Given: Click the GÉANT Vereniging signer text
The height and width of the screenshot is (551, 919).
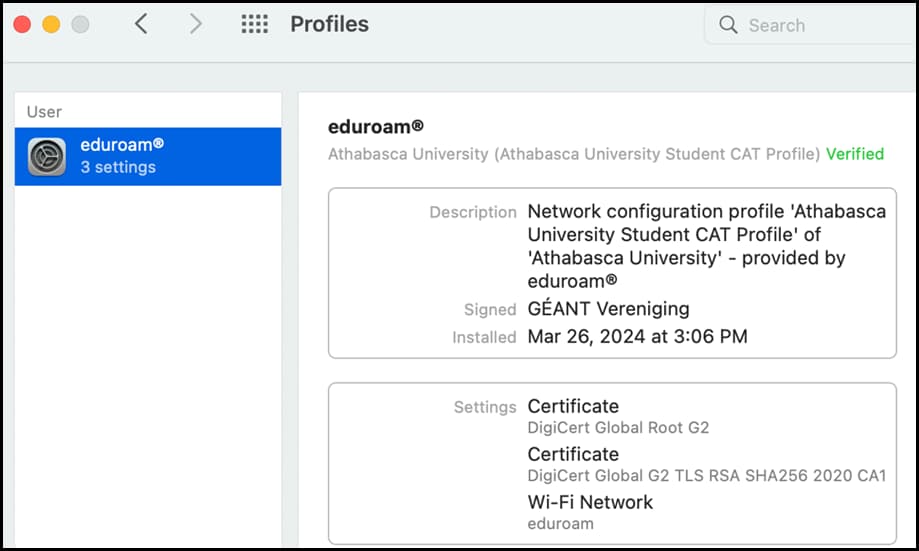Looking at the screenshot, I should click(608, 308).
